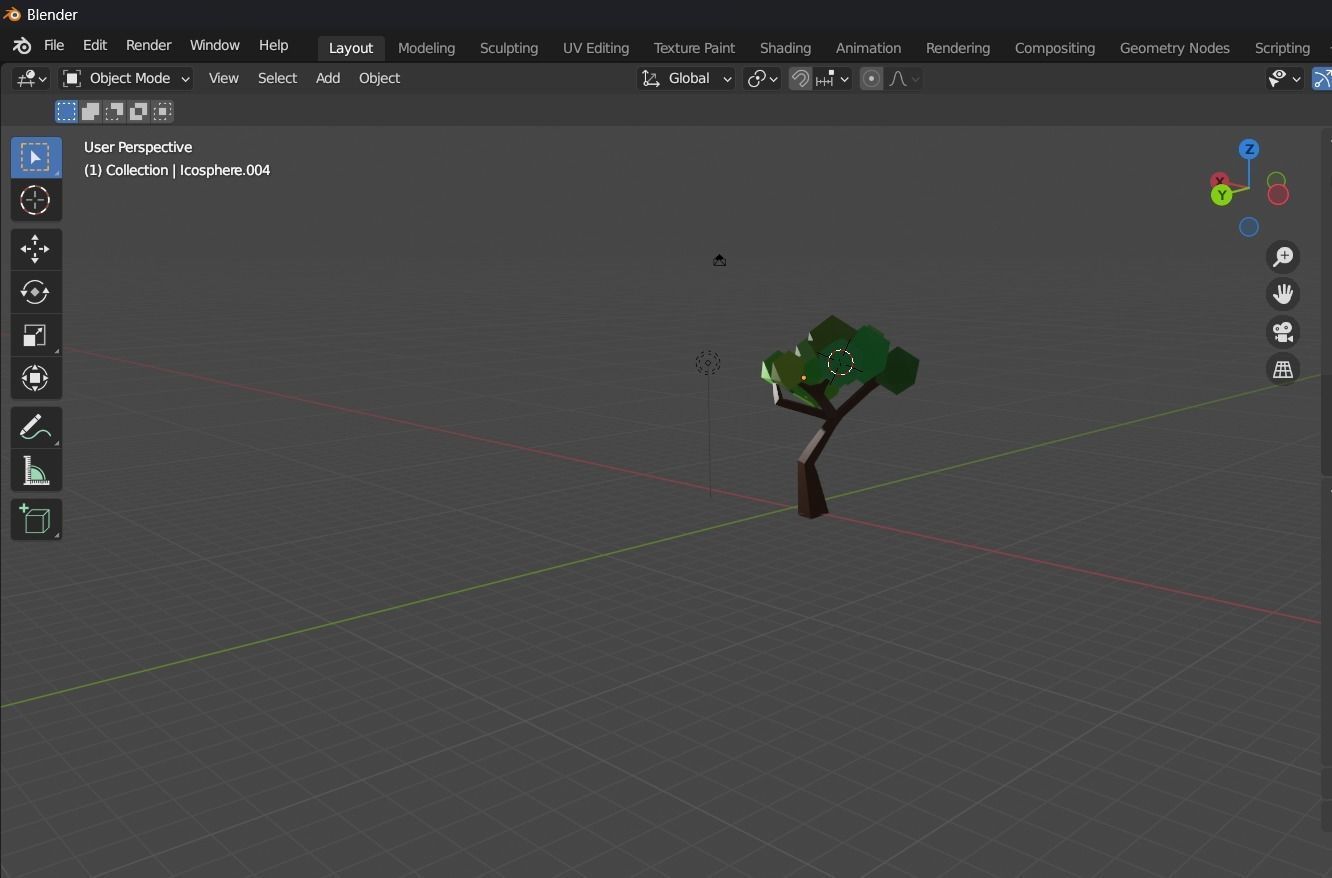
Task: Set selection mode to Subtract
Action: click(x=115, y=111)
